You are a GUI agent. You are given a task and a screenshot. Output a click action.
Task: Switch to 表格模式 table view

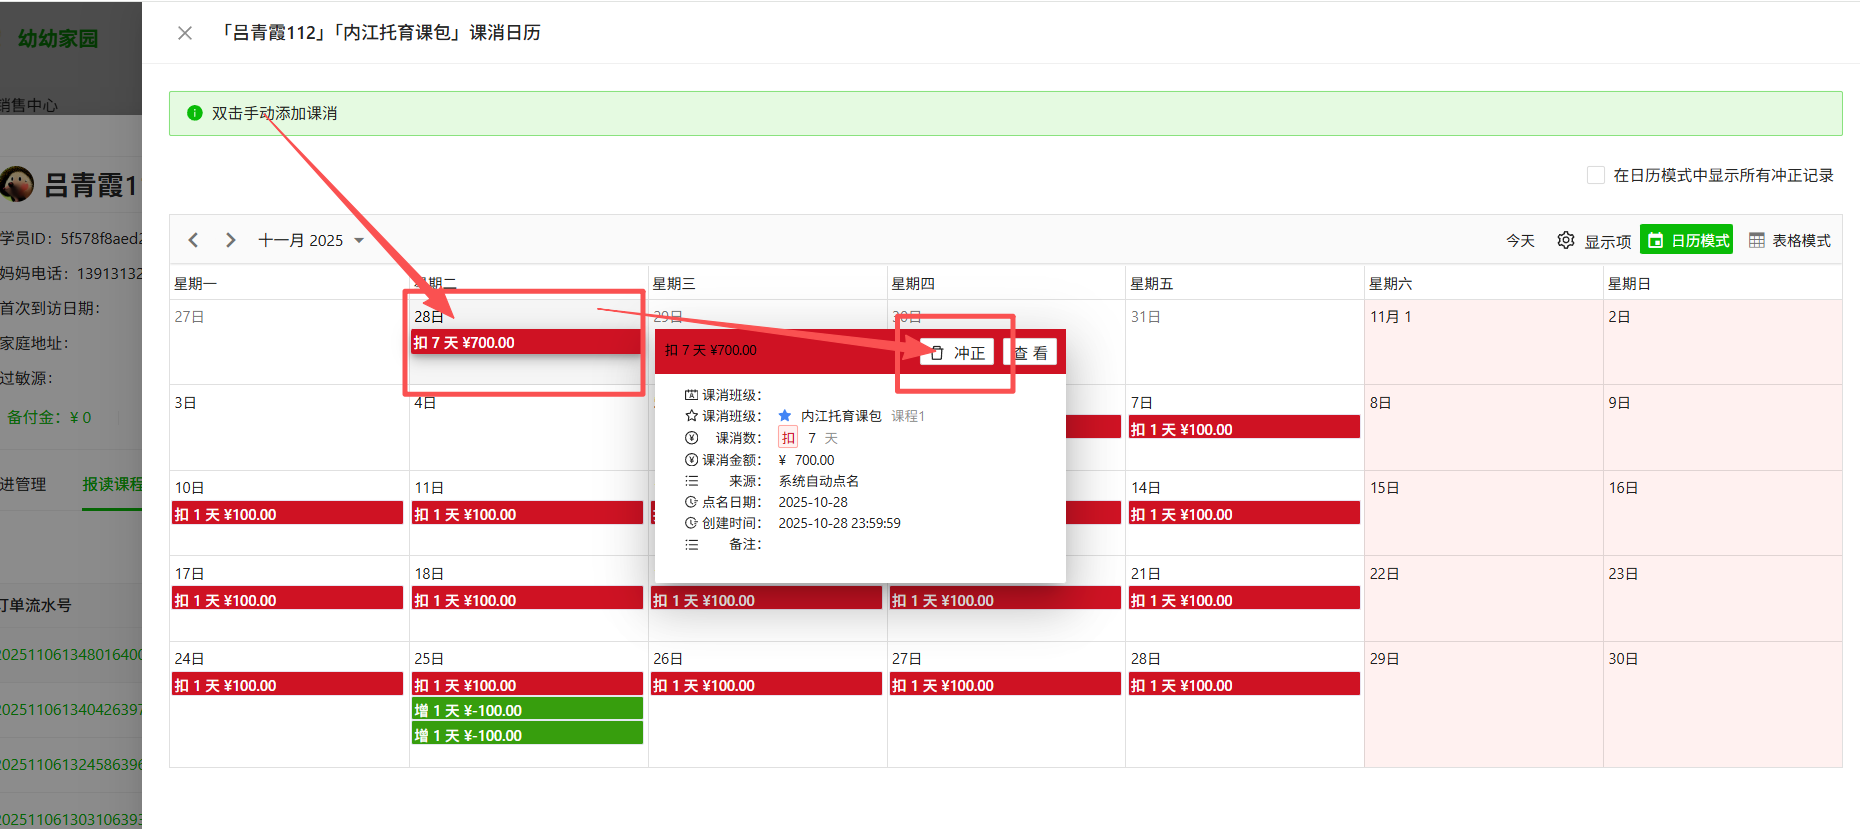tap(1790, 240)
